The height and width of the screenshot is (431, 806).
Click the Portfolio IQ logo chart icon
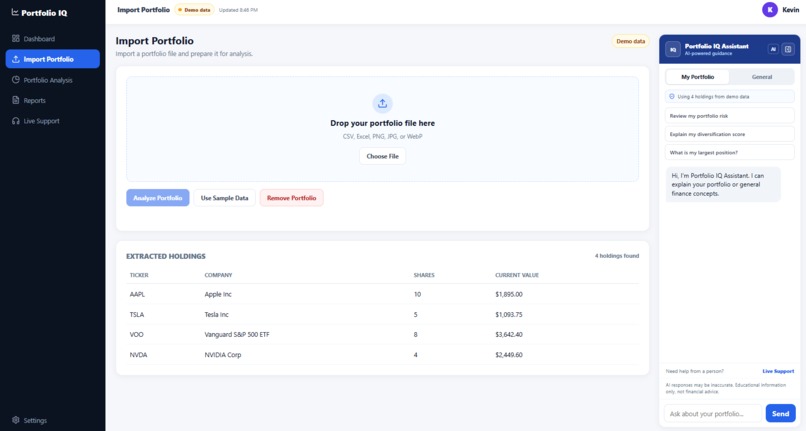coord(15,12)
